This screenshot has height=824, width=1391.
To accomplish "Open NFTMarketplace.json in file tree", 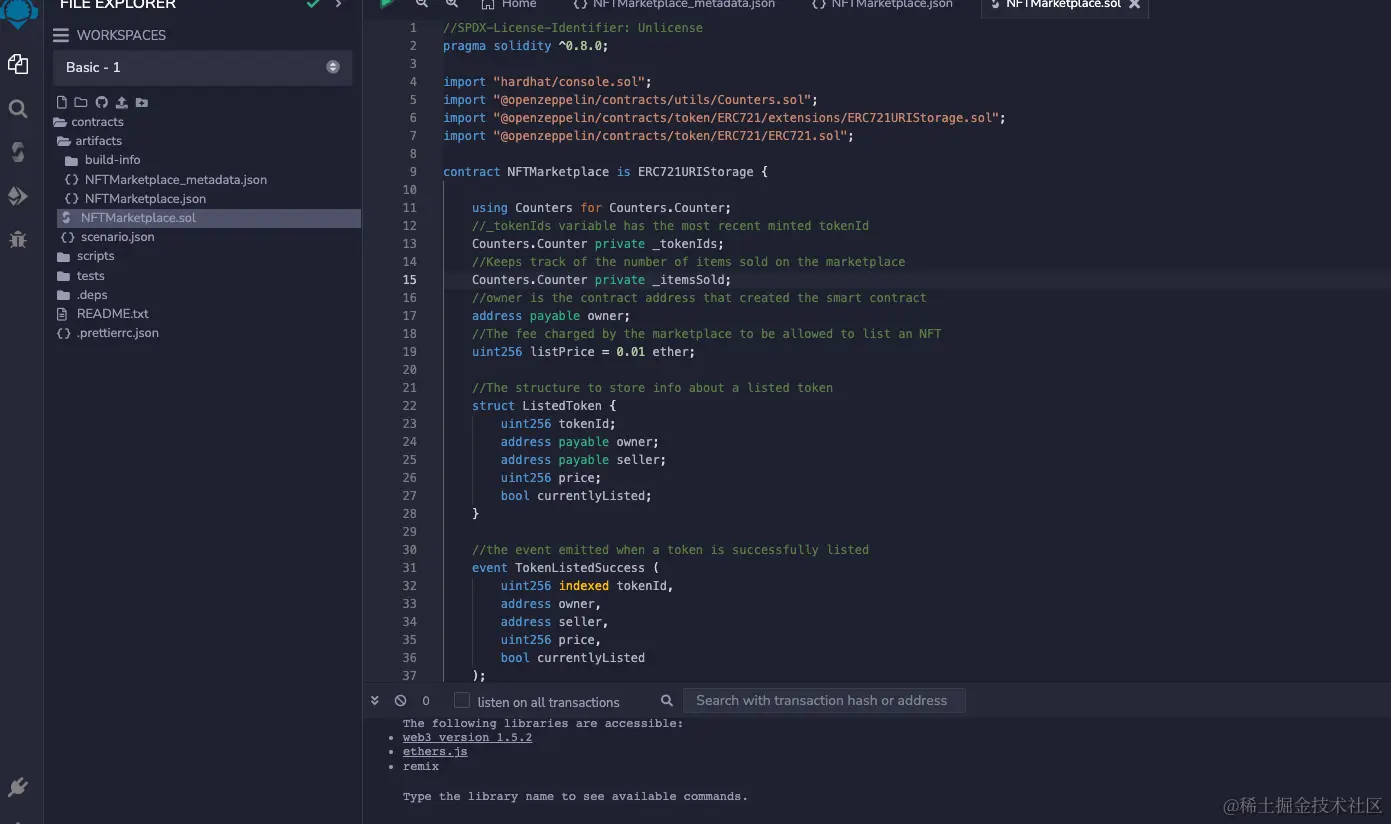I will point(136,199).
